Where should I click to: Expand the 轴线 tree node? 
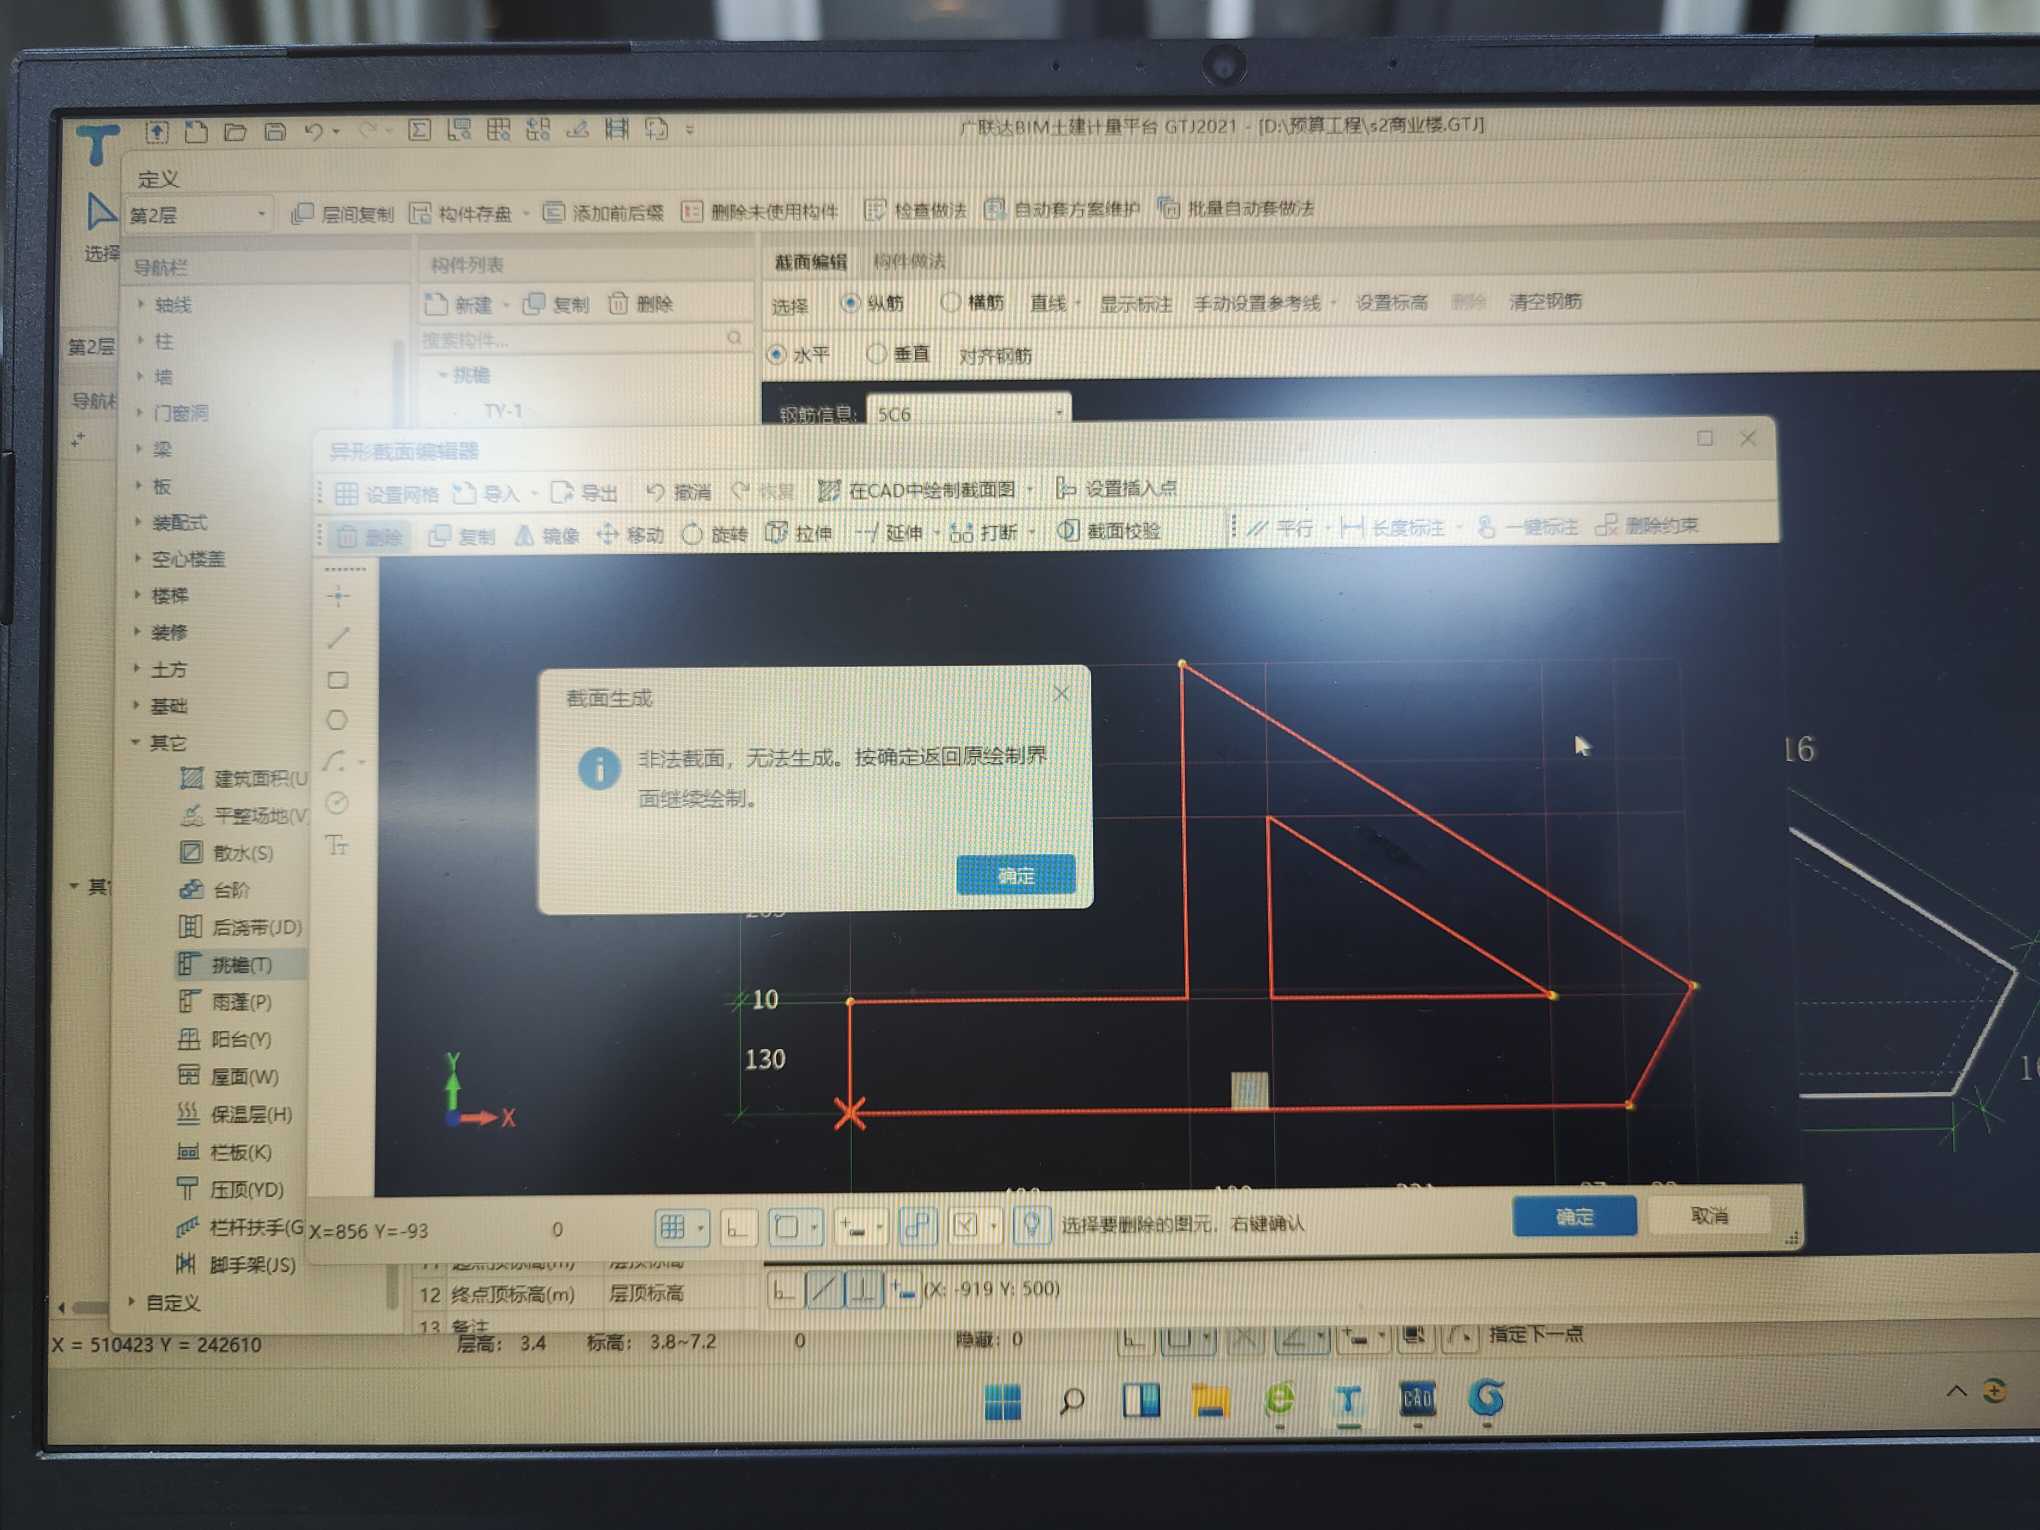(140, 304)
